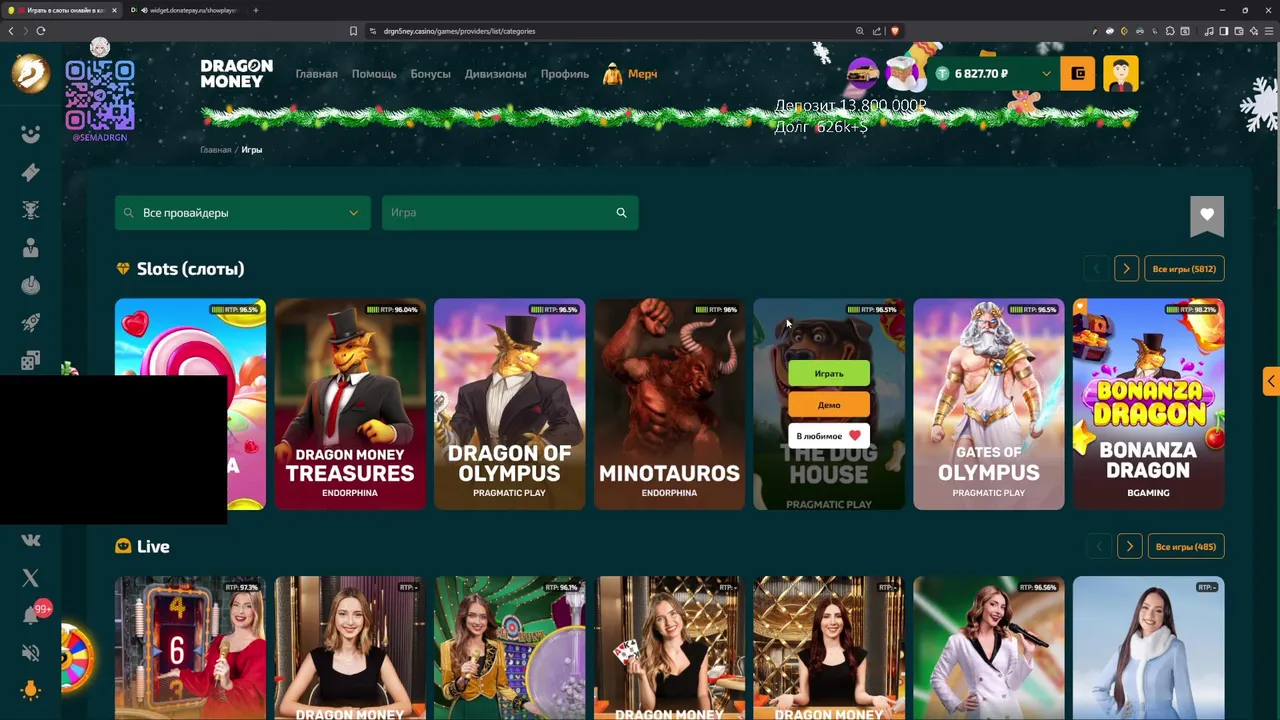This screenshot has width=1280, height=720.
Task: Switch to widget.donatepay.ru browser tab
Action: (185, 10)
